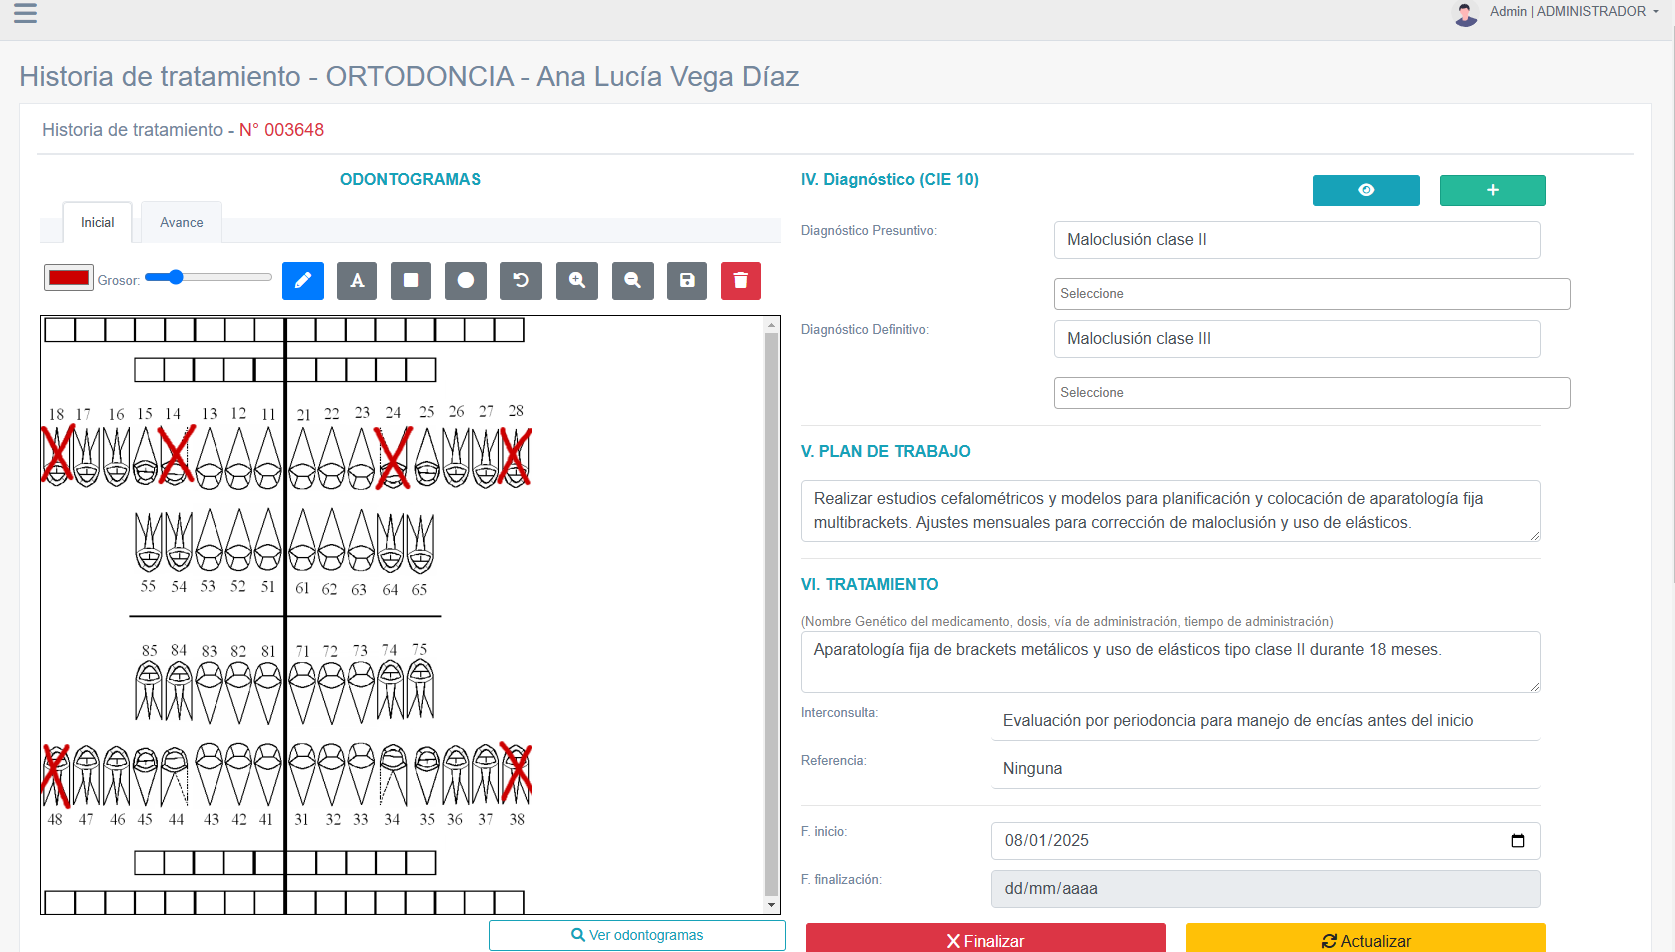This screenshot has width=1675, height=952.
Task: Choose the circle drawing tool
Action: (x=466, y=281)
